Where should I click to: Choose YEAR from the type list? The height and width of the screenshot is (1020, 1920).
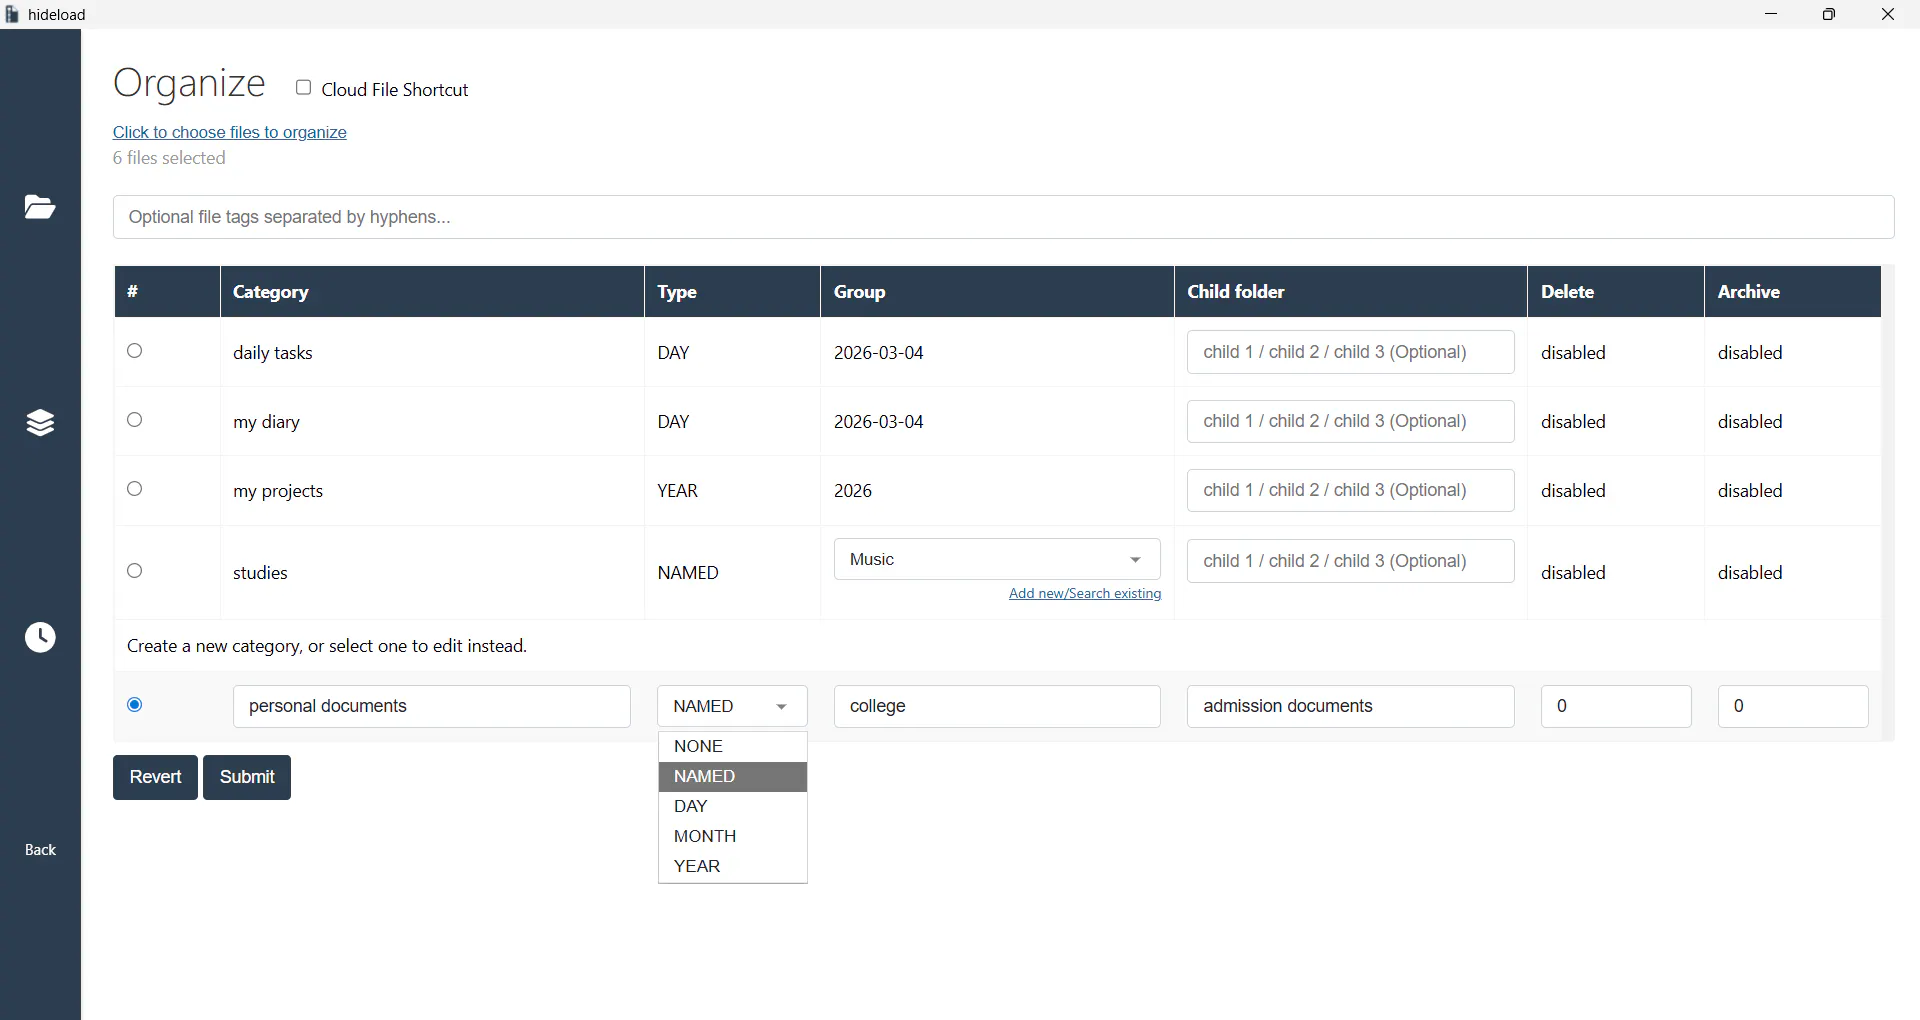point(732,866)
